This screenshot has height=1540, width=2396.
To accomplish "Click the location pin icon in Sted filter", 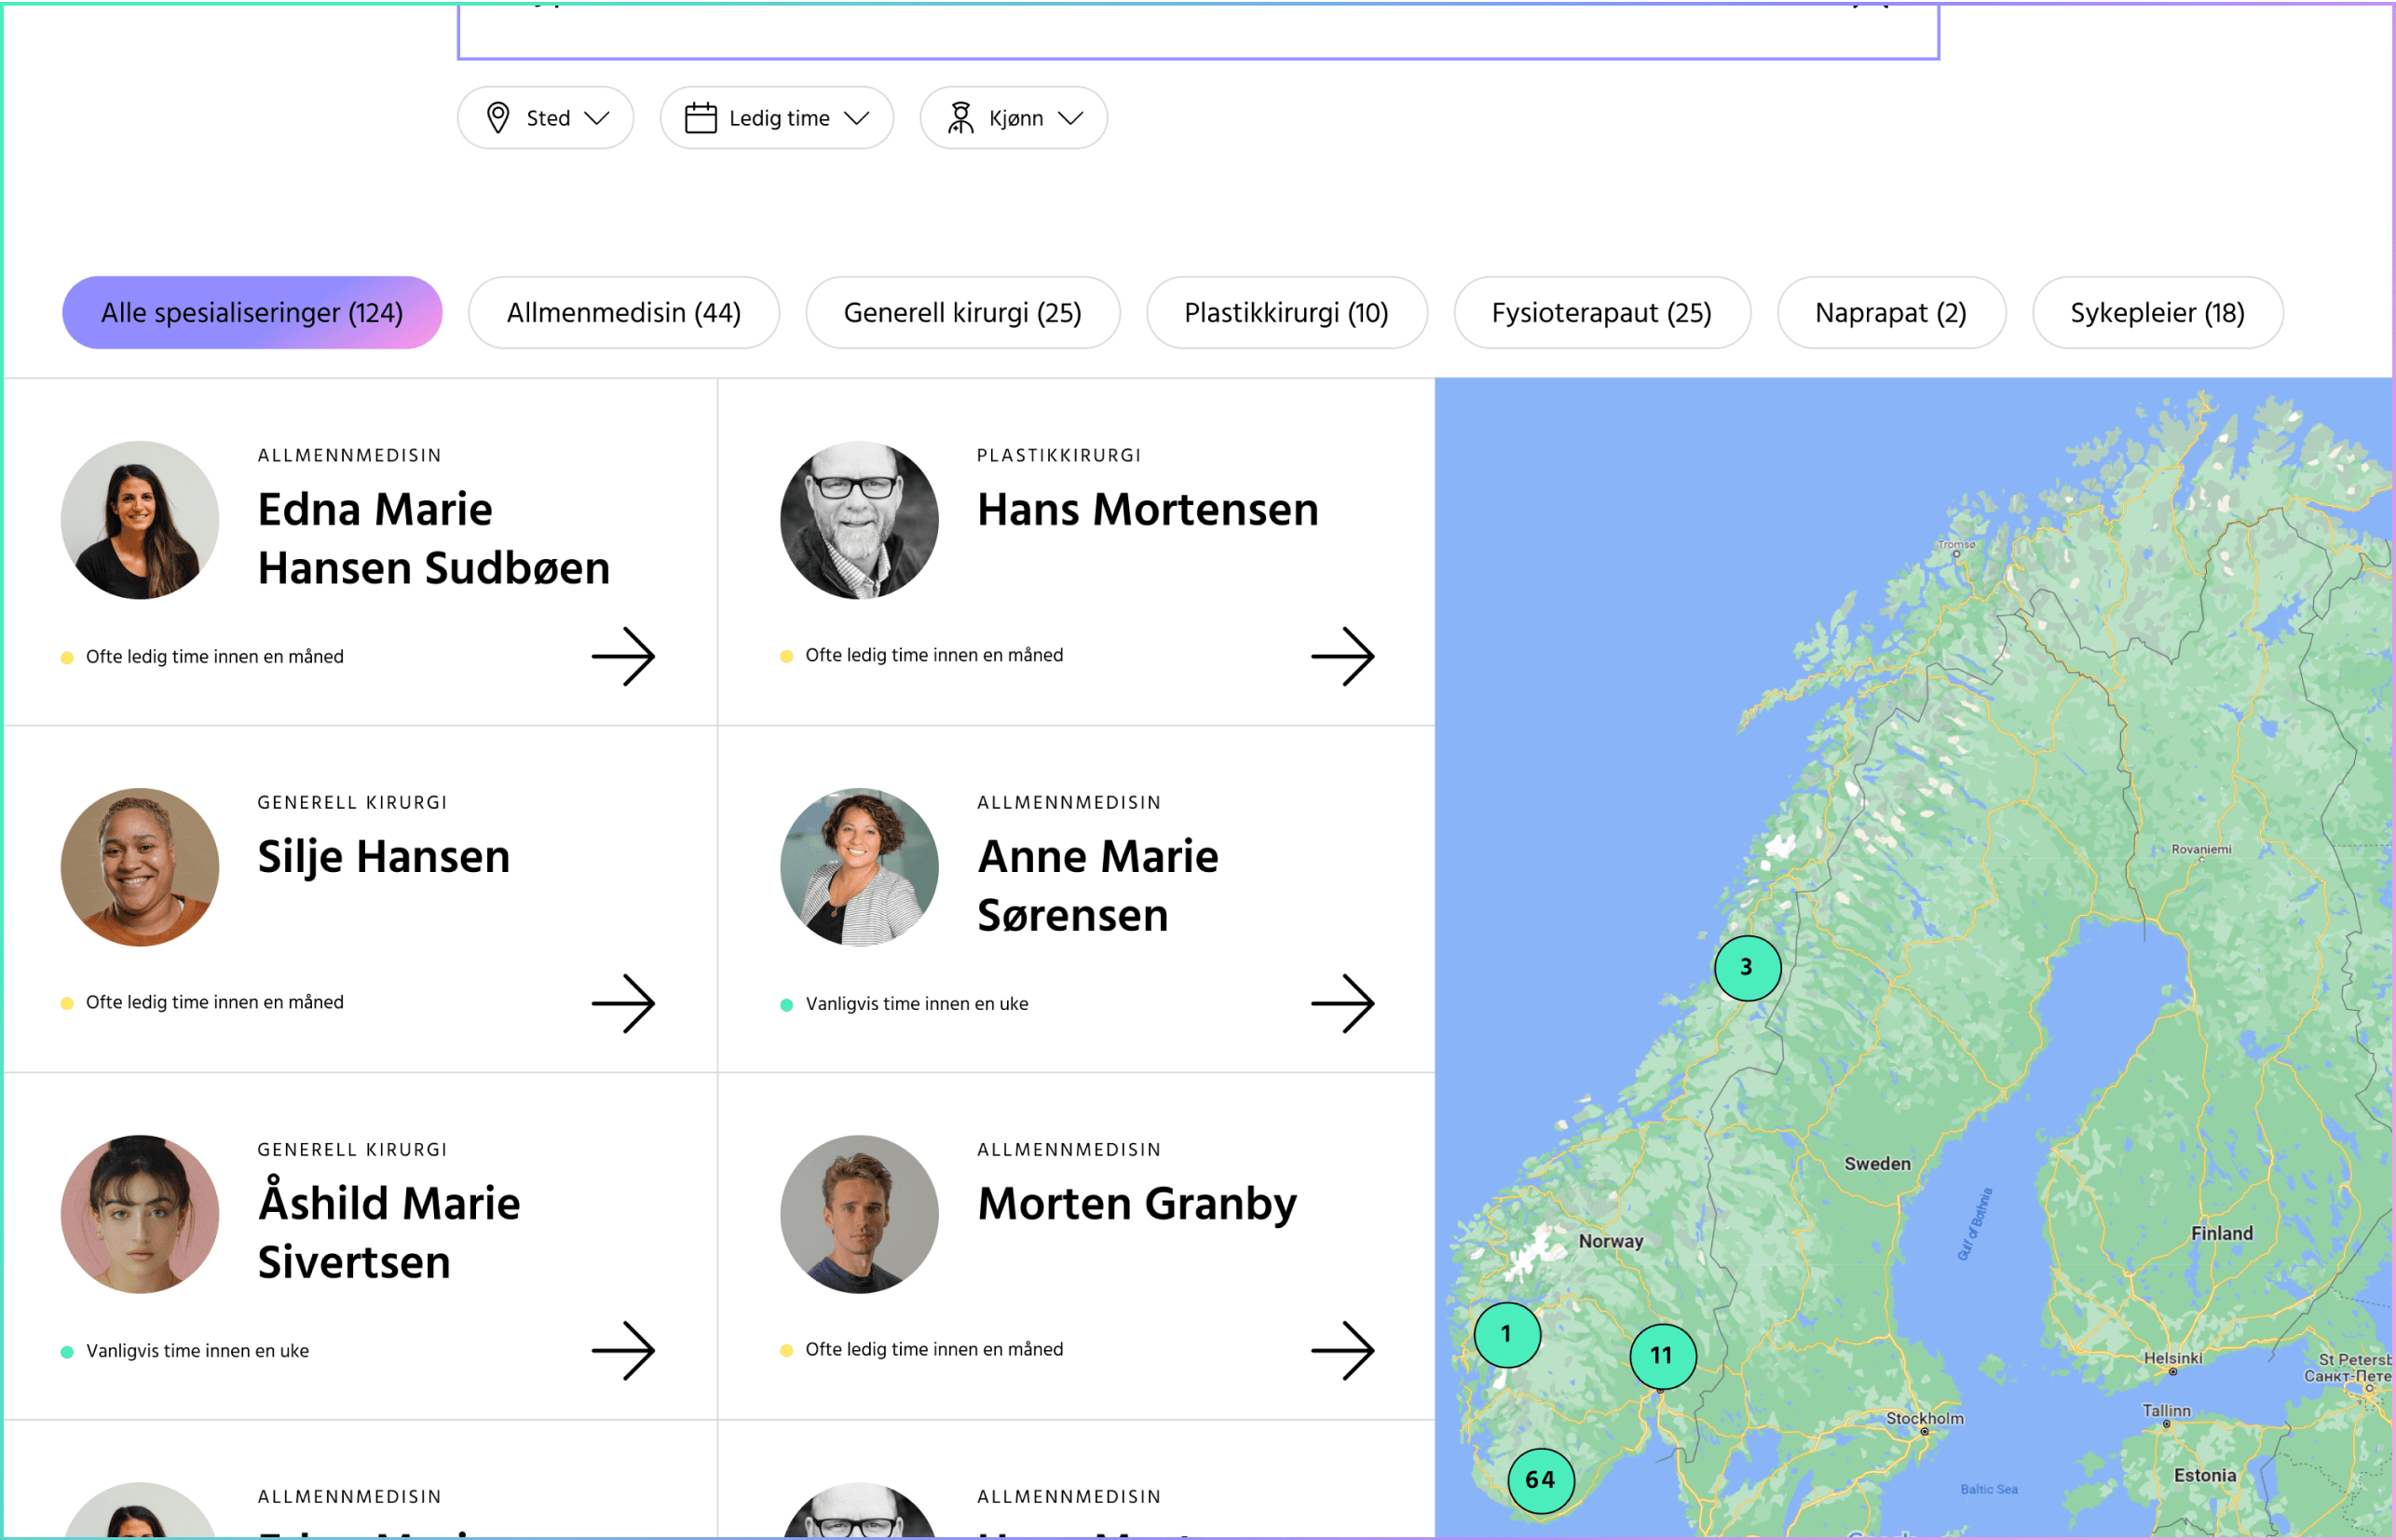I will click(x=497, y=117).
